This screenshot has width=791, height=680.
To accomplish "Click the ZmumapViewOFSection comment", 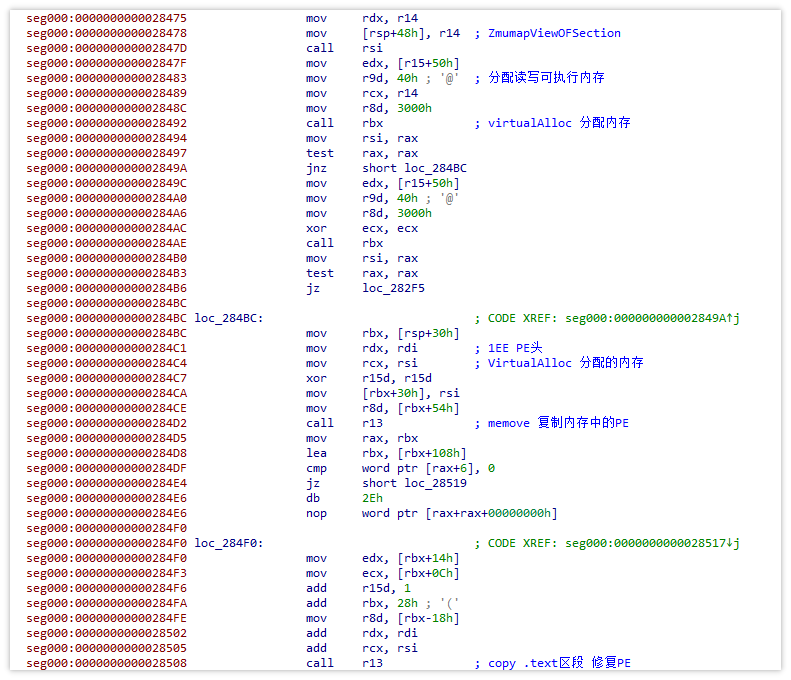I will (x=553, y=33).
